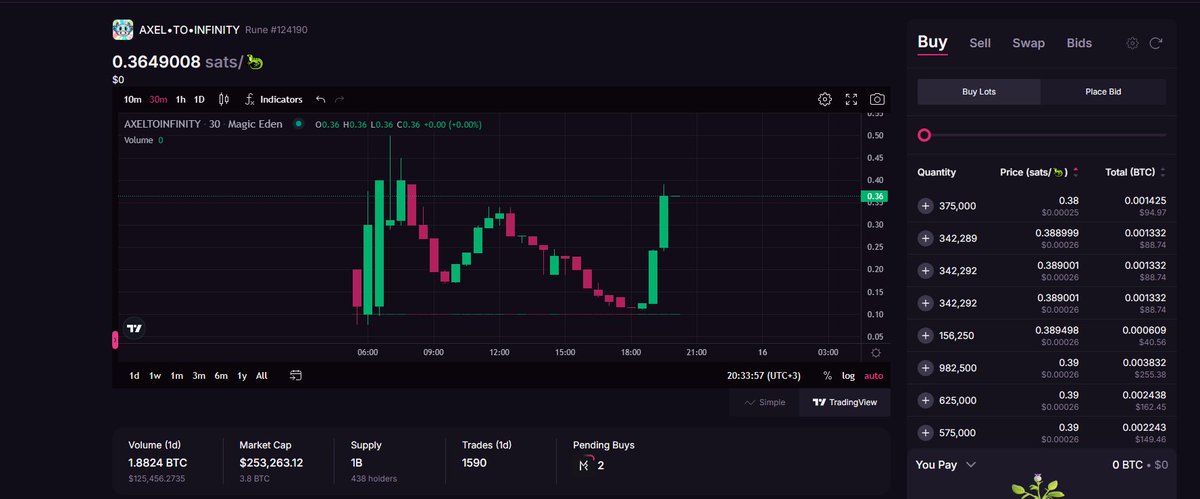Open order panel settings gear
Image resolution: width=1200 pixels, height=499 pixels.
click(1132, 43)
